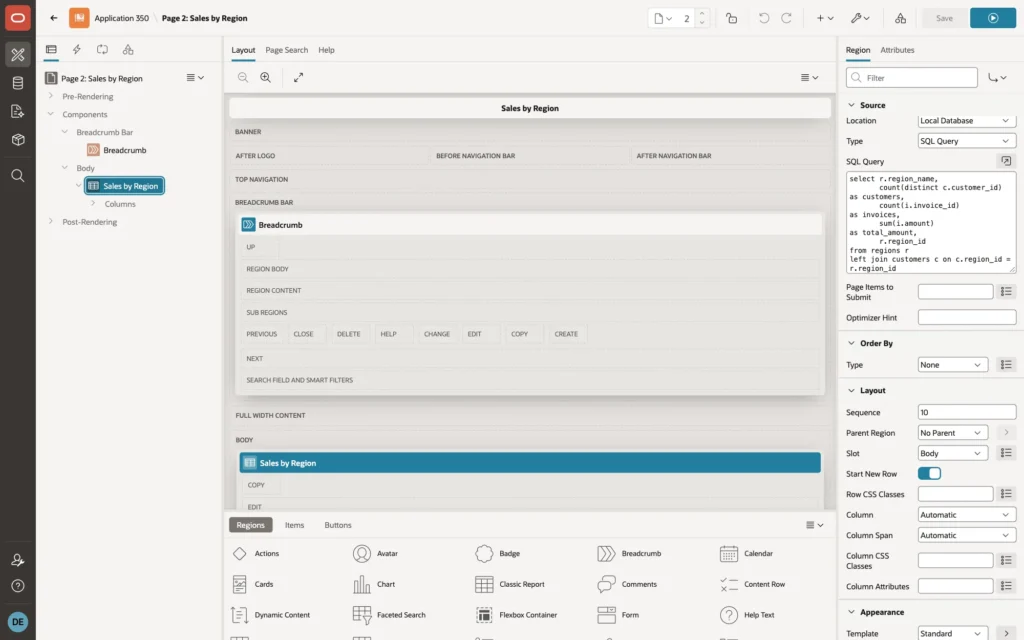1024x640 pixels.
Task: Pick the Chart region in gallery
Action: point(374,584)
